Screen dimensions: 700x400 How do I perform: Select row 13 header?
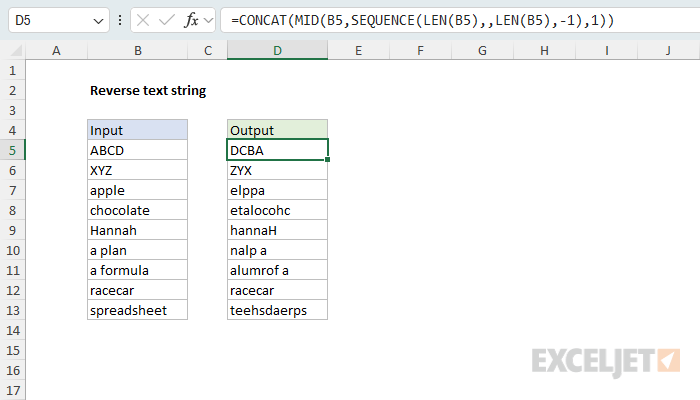pos(12,310)
